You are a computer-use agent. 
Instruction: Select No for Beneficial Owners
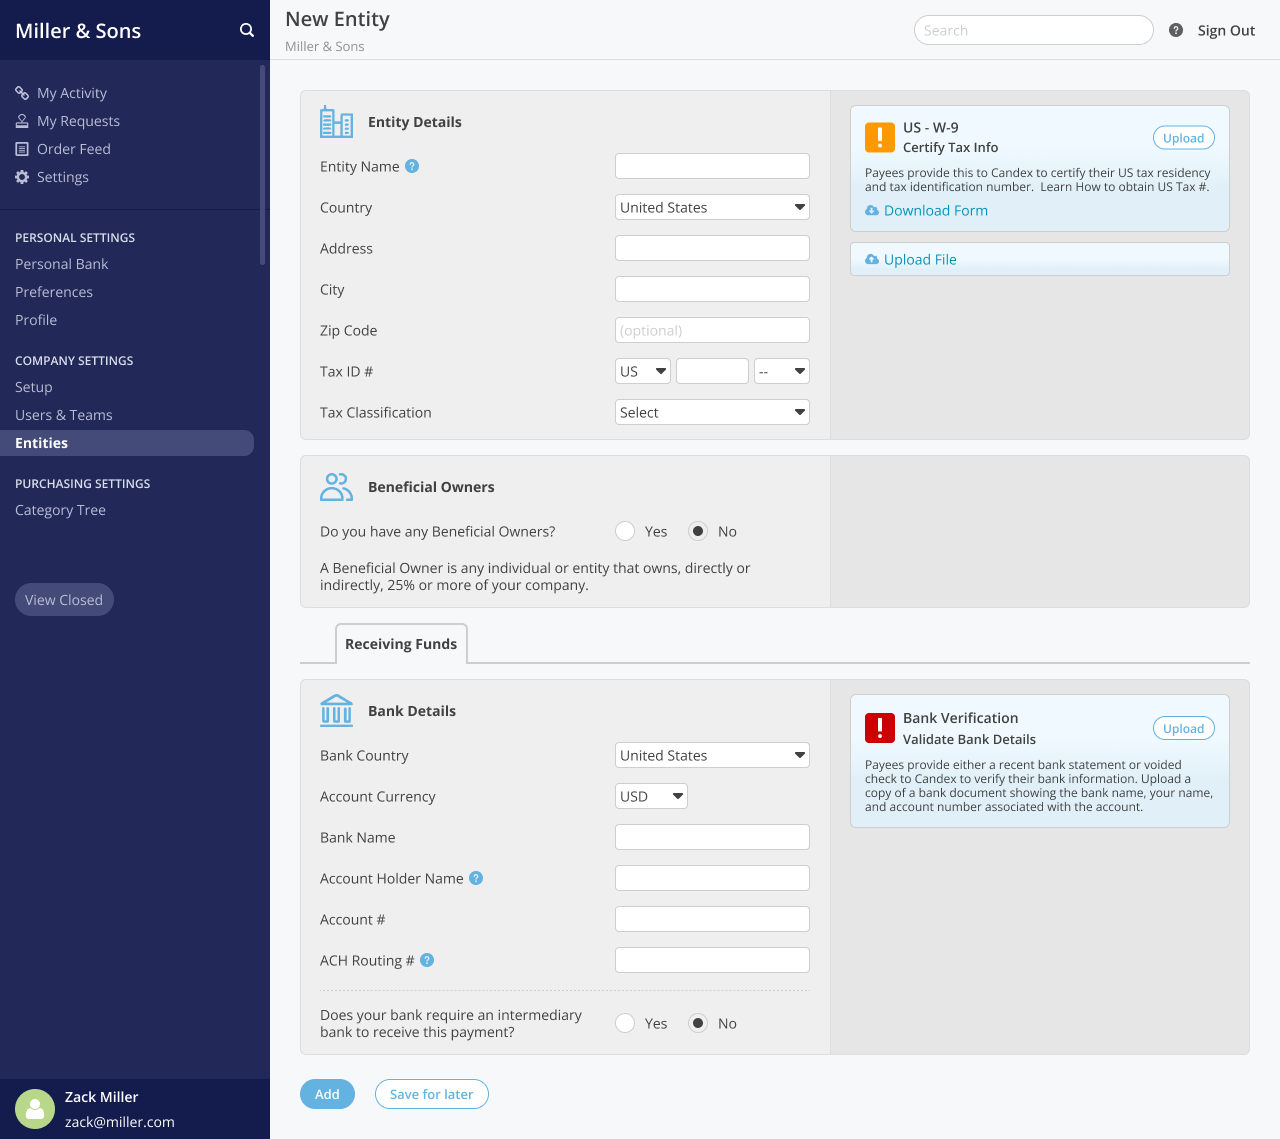698,531
